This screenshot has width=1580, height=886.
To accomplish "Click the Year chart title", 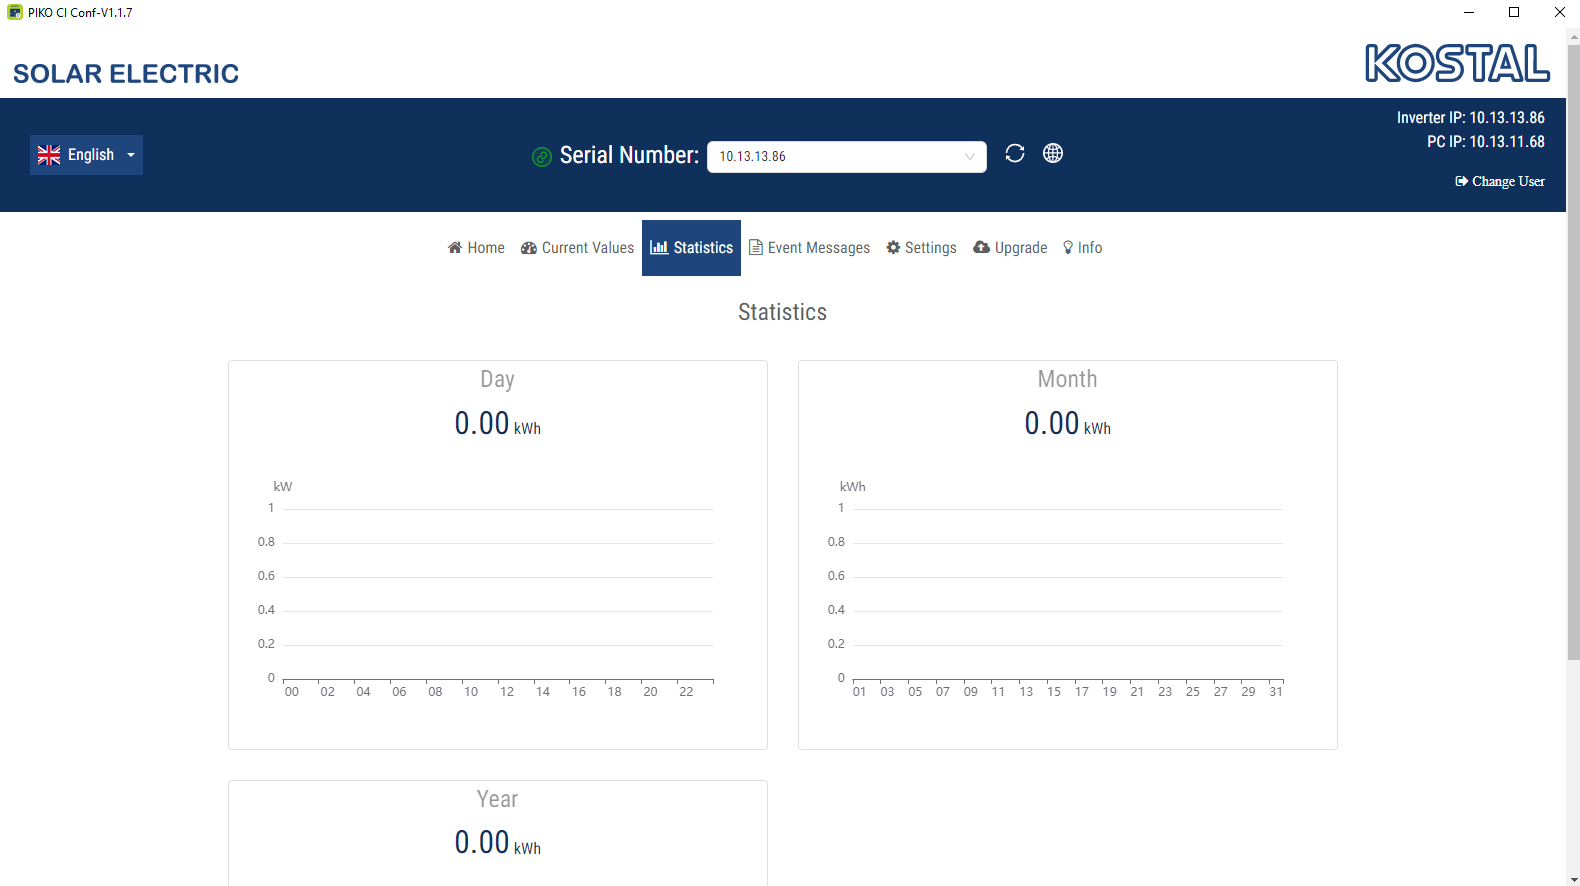I will coord(497,799).
